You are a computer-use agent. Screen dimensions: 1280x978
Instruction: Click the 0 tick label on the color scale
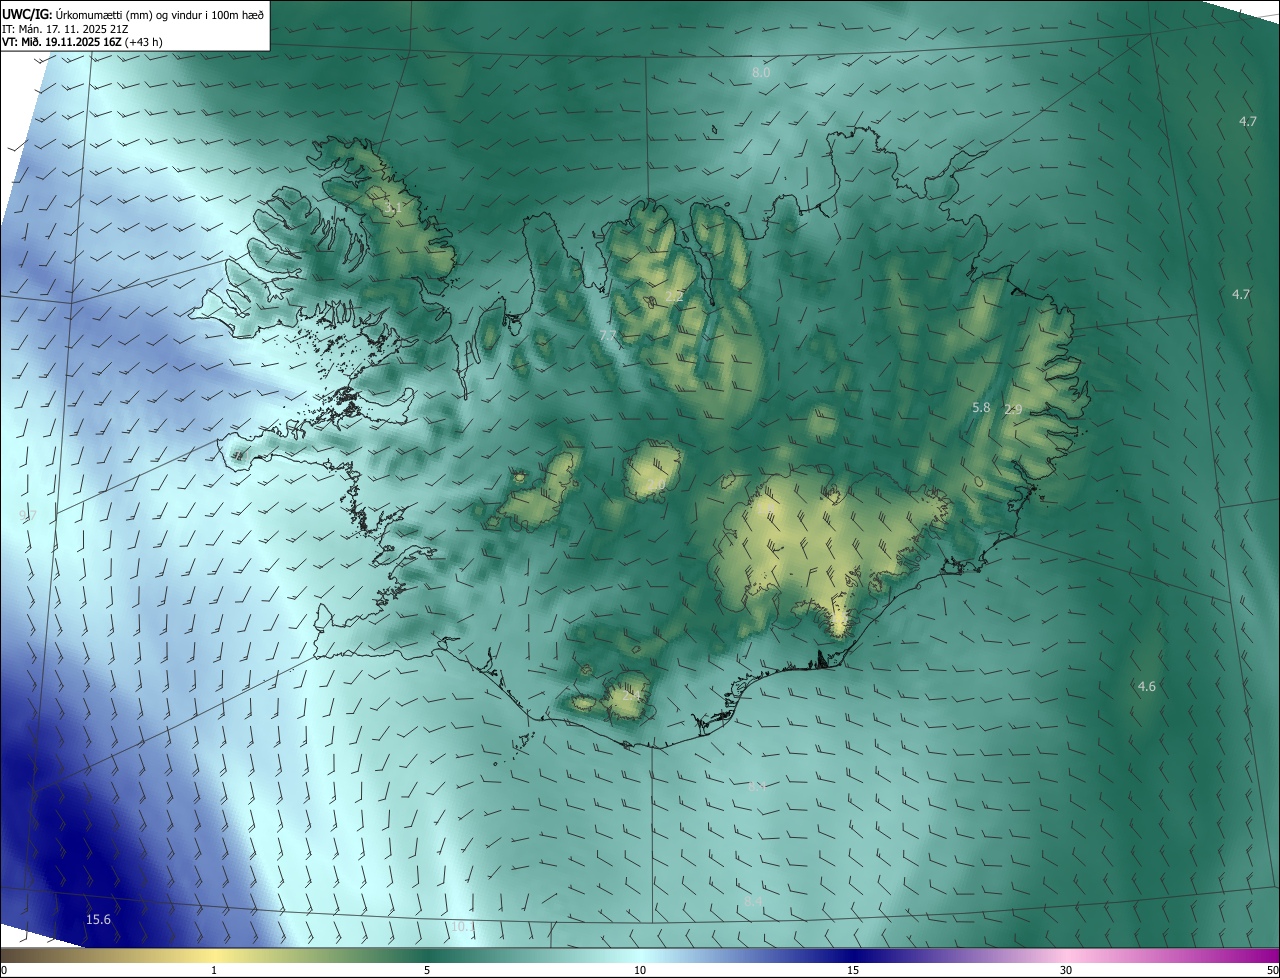click(3, 970)
